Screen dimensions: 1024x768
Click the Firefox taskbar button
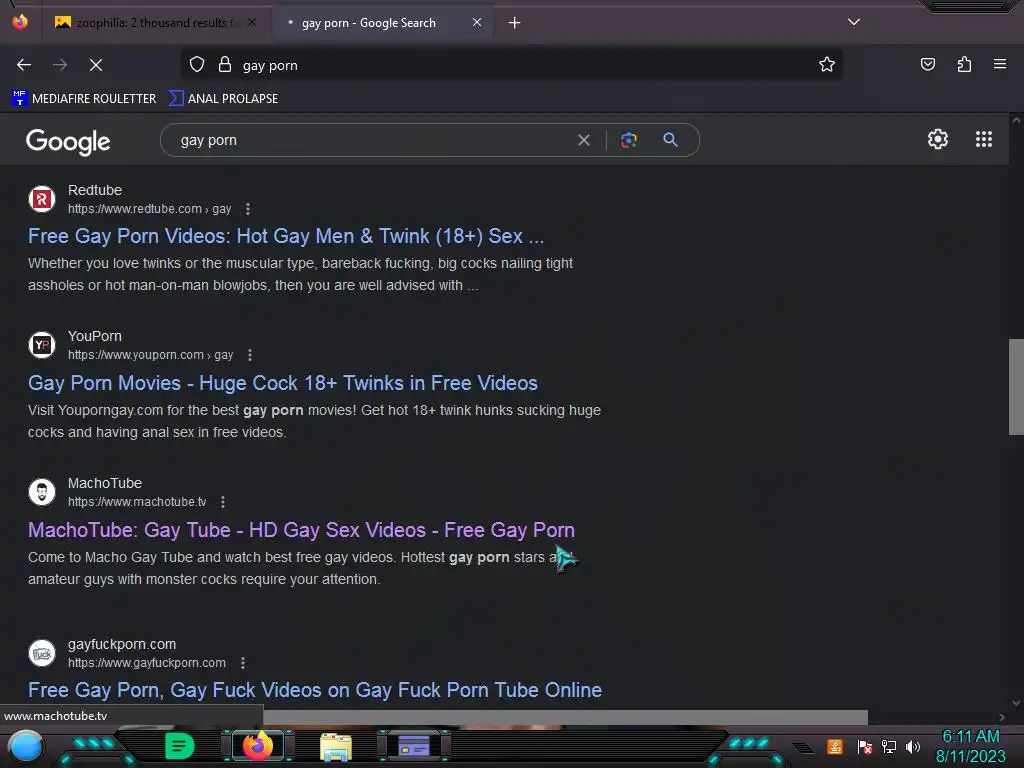257,746
